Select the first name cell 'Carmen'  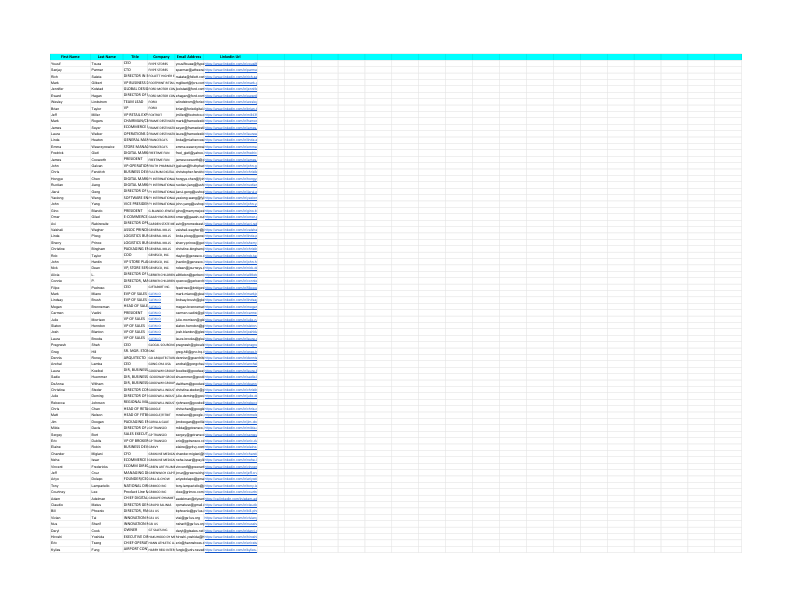(70, 313)
